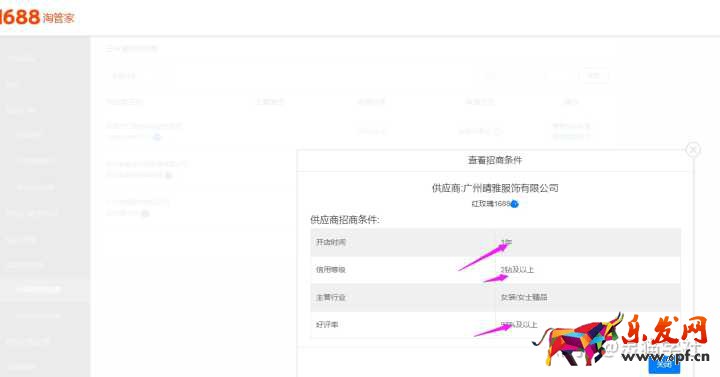Click the blue 关闭 button in the dialog
This screenshot has width=720, height=377.
click(664, 365)
